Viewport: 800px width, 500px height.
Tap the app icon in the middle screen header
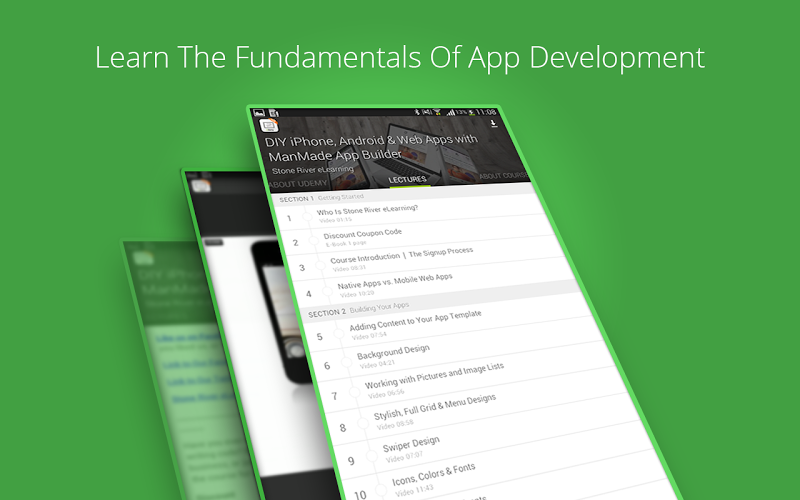(201, 185)
